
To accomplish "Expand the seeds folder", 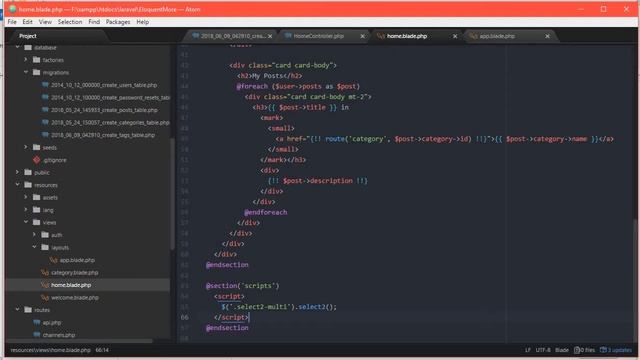I will point(26,147).
